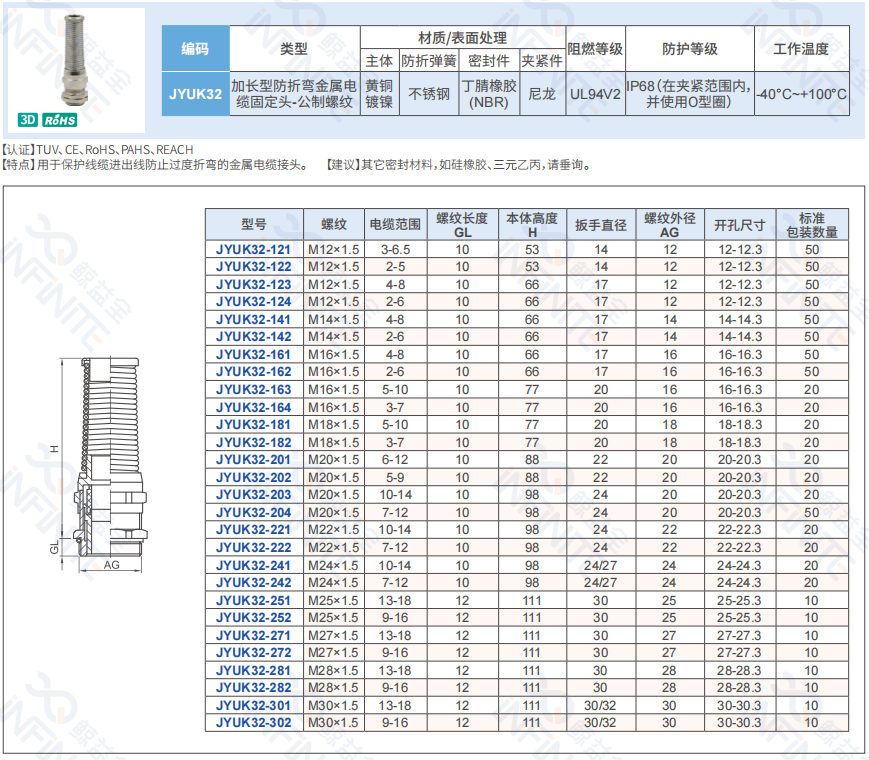Screen dimensions: 869x760
Task: Select model JYUK32-252
Action: (x=254, y=617)
